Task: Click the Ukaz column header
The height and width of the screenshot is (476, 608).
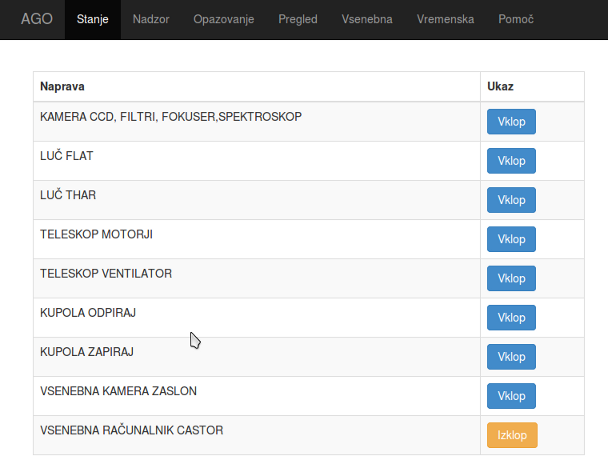Action: coord(500,87)
